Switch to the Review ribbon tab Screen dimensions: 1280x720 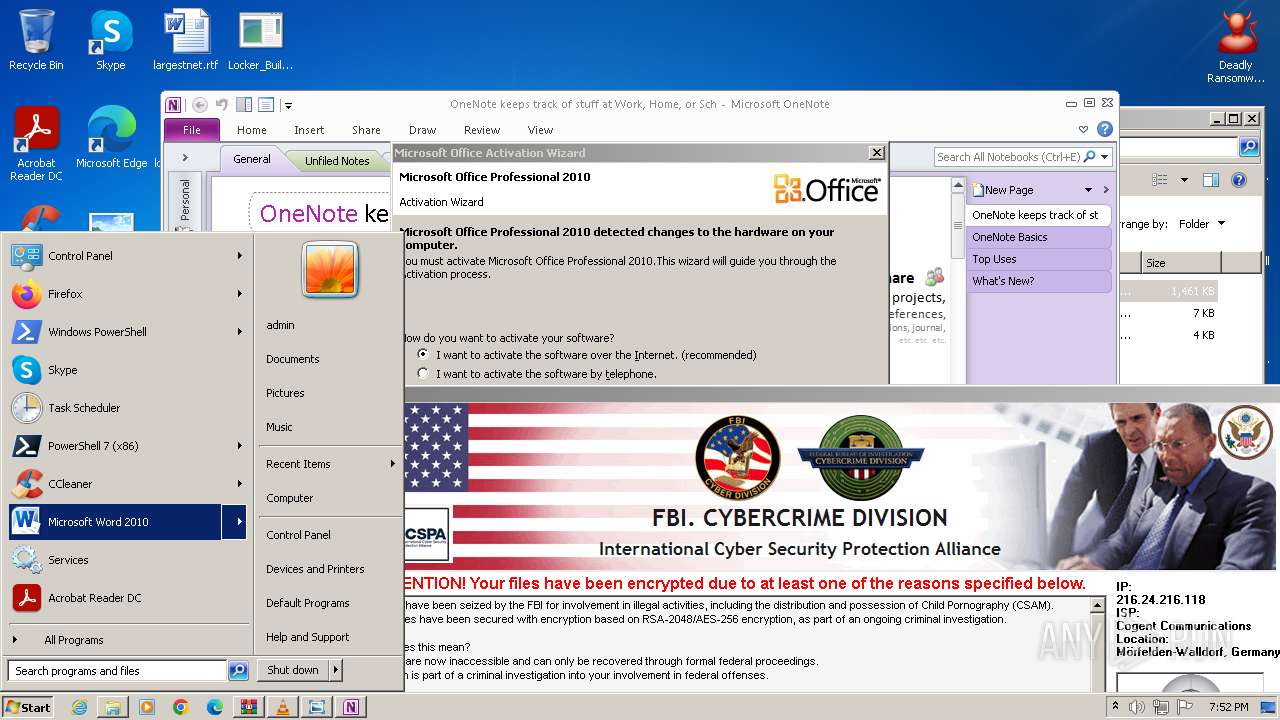(482, 130)
